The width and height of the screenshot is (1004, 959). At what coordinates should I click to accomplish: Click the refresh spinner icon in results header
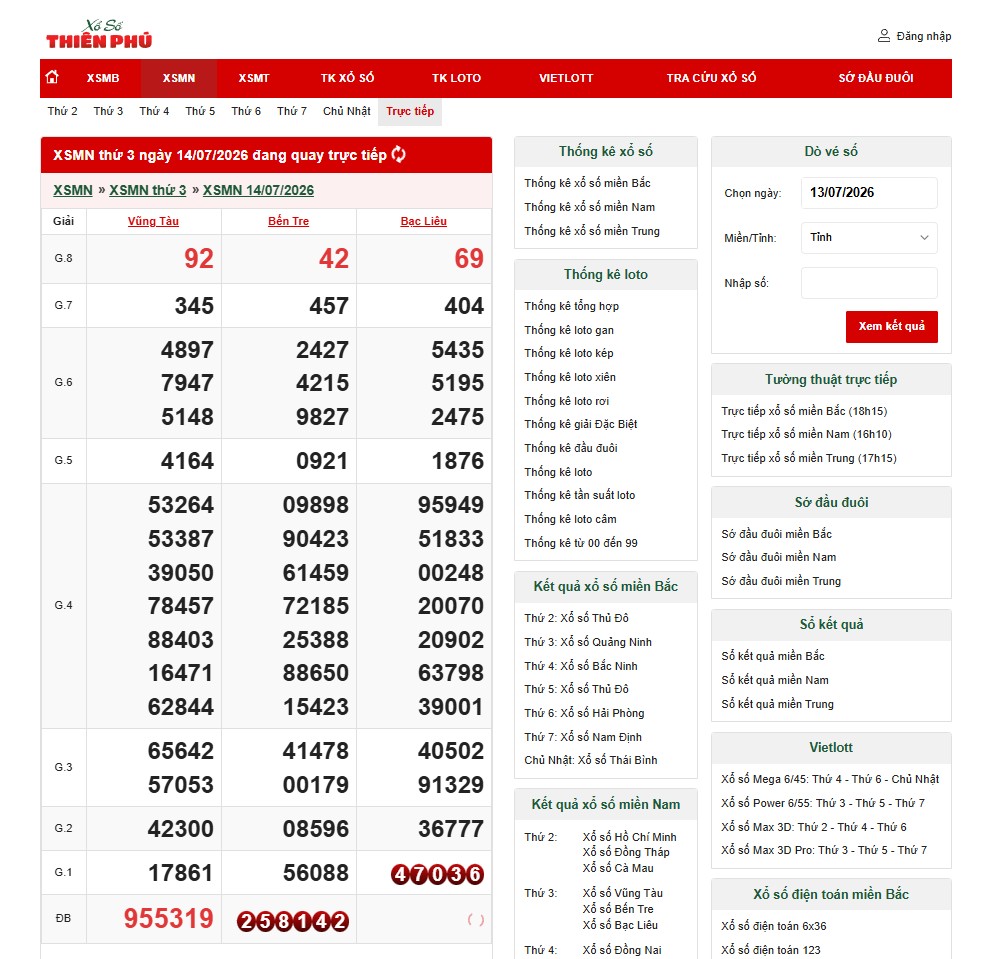(x=398, y=154)
